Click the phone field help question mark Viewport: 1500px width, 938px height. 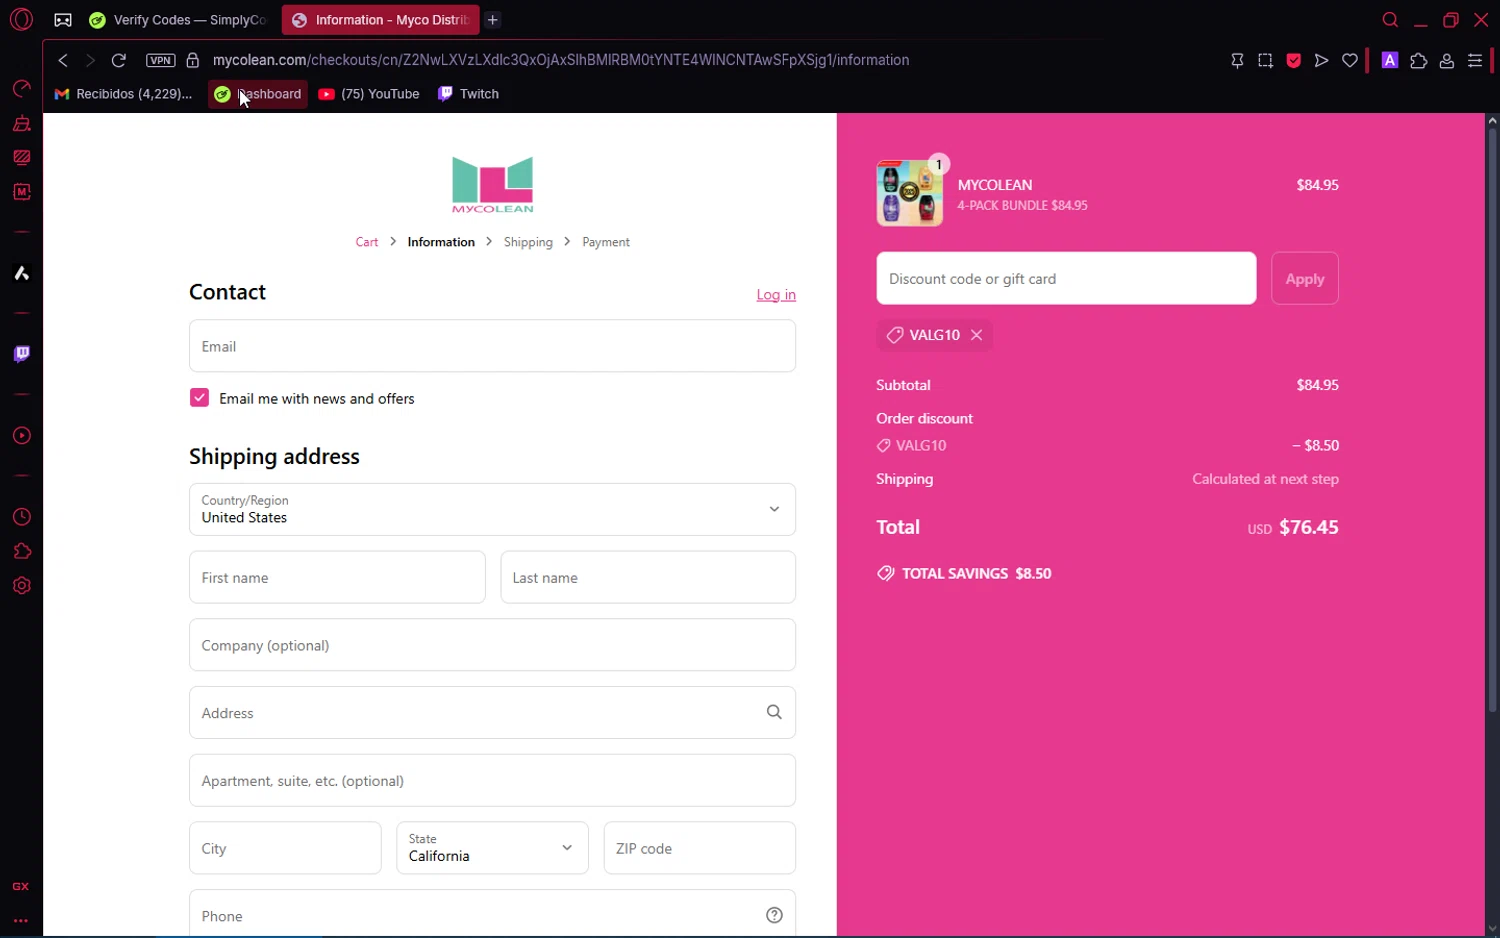point(774,915)
